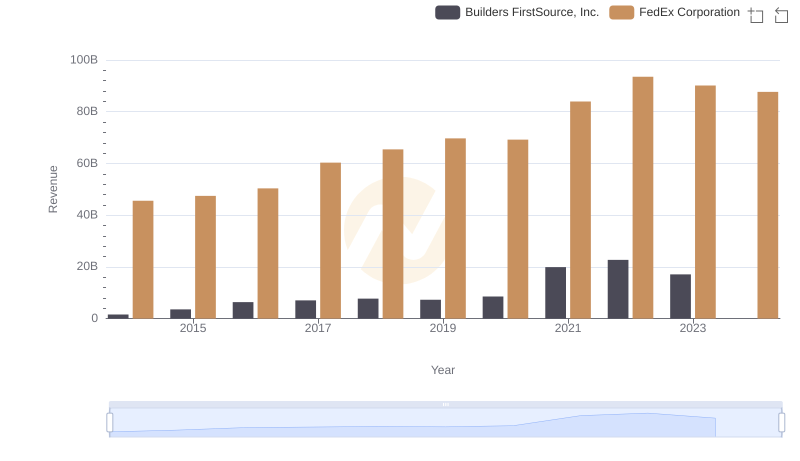Select FedEx bar for 2017
This screenshot has width=800, height=461.
(331, 241)
